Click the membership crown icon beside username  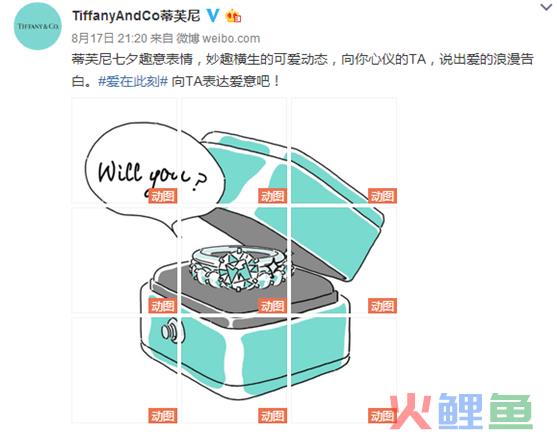[x=233, y=16]
